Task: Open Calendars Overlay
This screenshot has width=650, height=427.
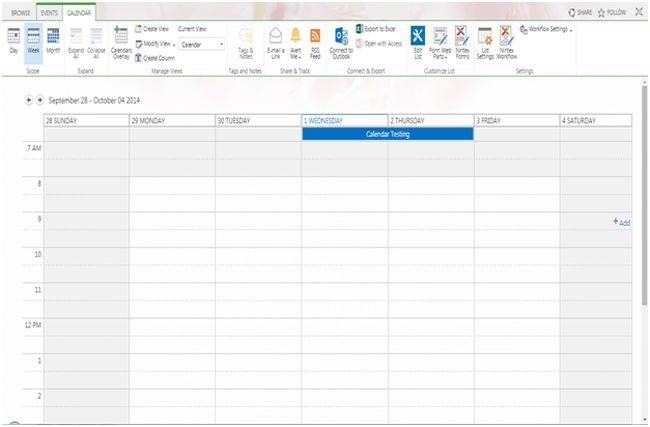Action: pyautogui.click(x=121, y=43)
